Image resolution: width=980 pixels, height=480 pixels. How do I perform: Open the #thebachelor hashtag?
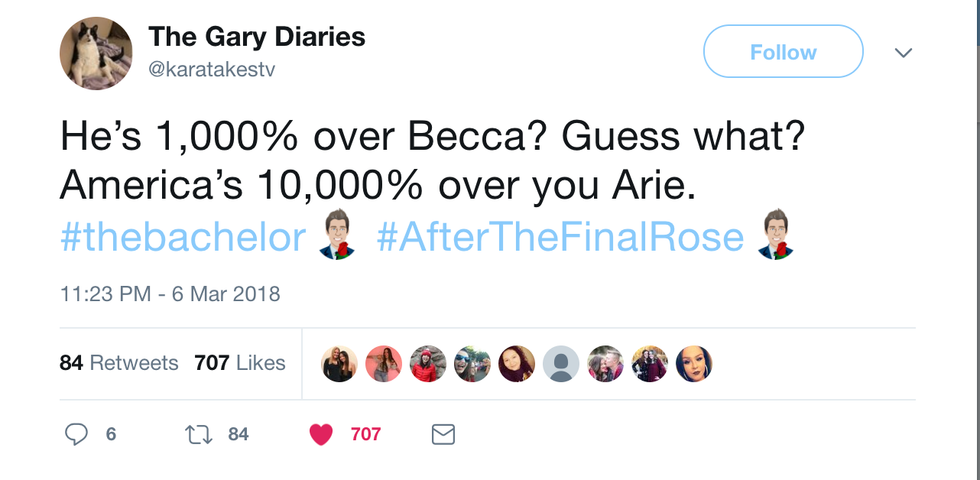182,238
